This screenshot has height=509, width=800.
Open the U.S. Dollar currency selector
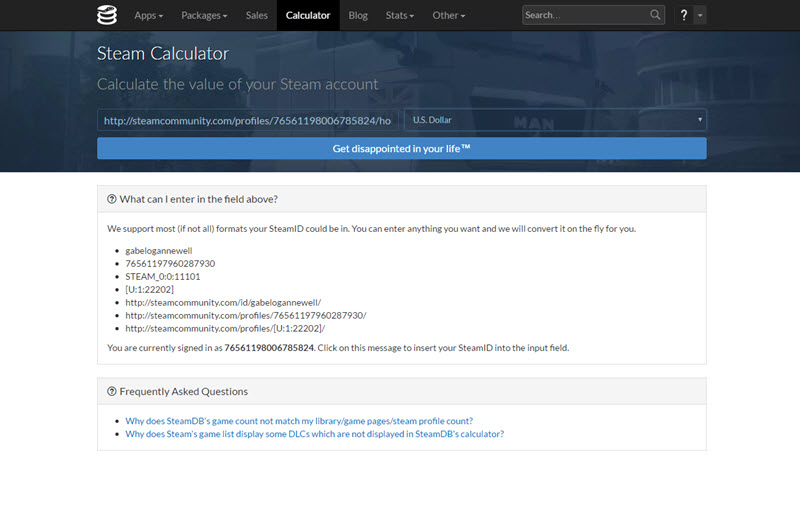pos(555,120)
